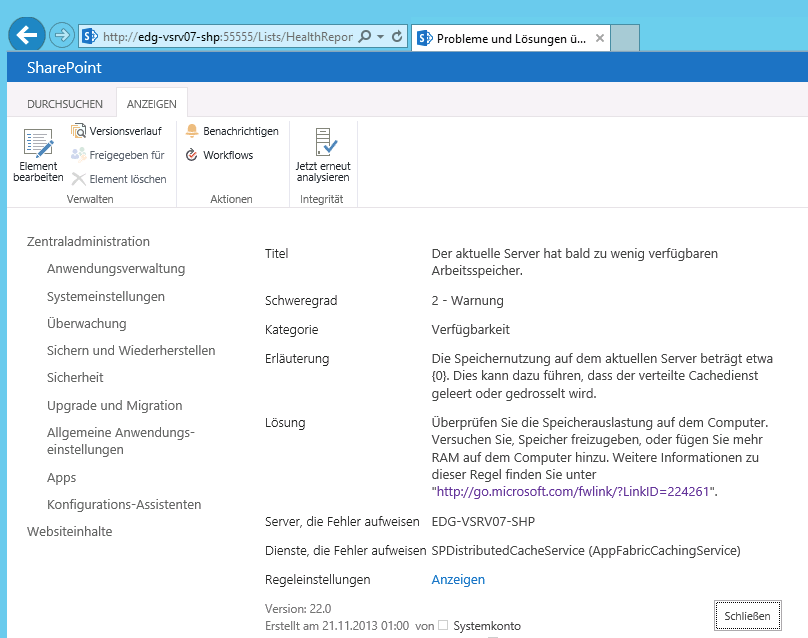
Task: Click the refresh page icon
Action: point(397,36)
